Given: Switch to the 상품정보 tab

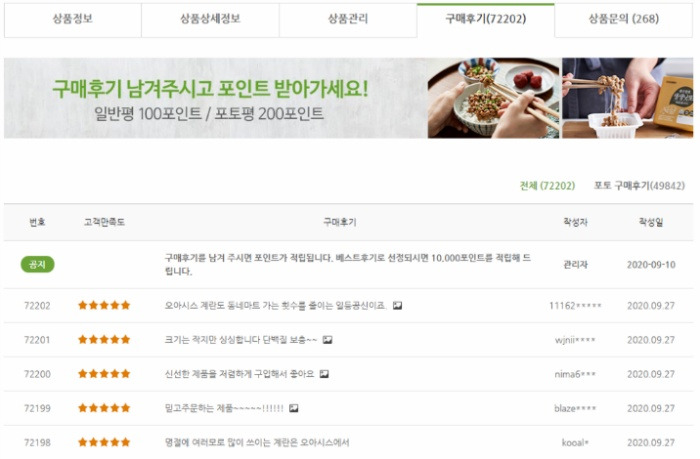Looking at the screenshot, I should (x=73, y=20).
